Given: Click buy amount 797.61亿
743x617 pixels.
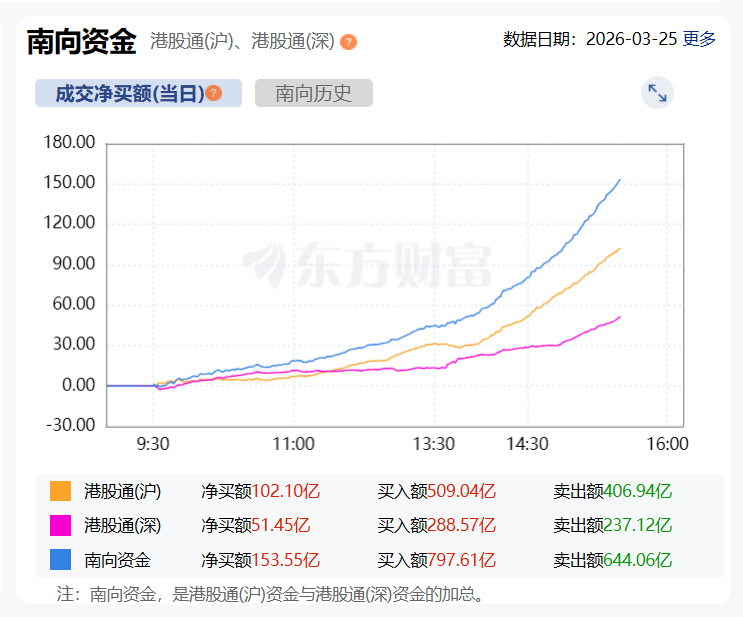Looking at the screenshot, I should point(462,560).
